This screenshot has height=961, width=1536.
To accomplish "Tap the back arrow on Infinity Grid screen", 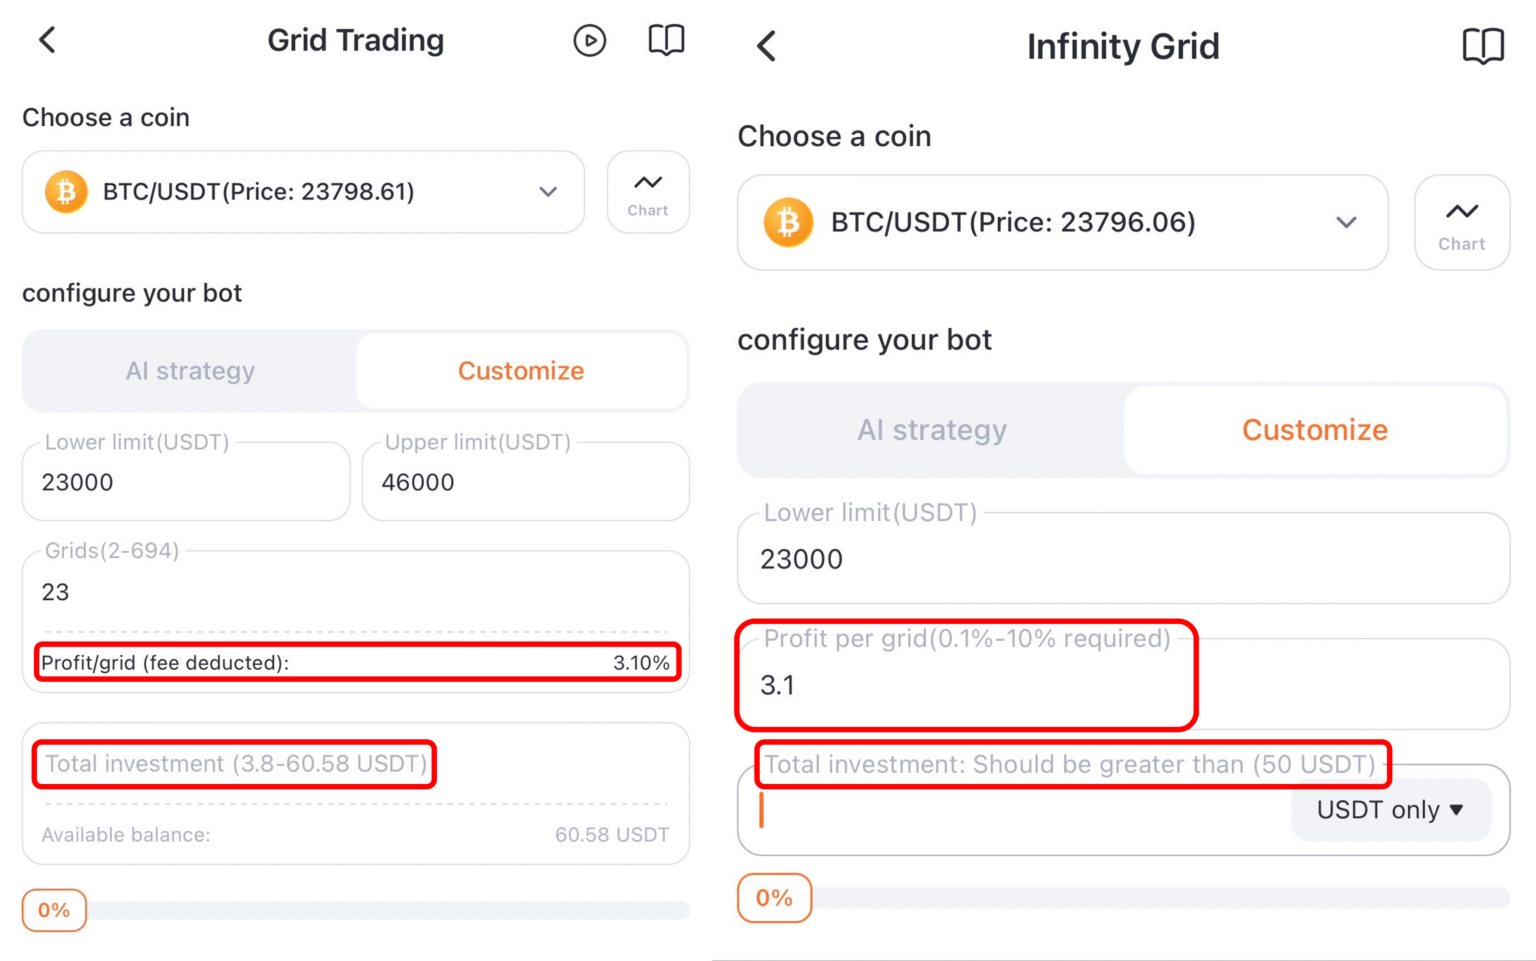I will (x=766, y=45).
